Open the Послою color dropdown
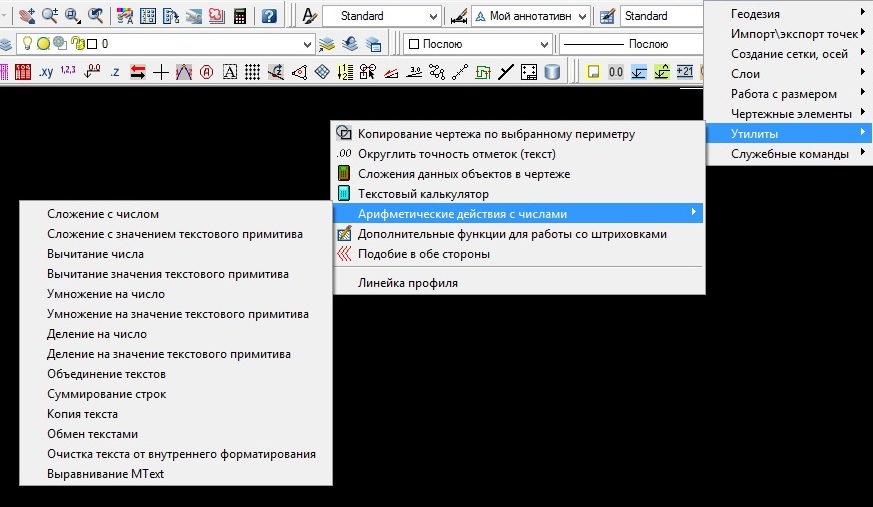This screenshot has width=873, height=507. [477, 45]
